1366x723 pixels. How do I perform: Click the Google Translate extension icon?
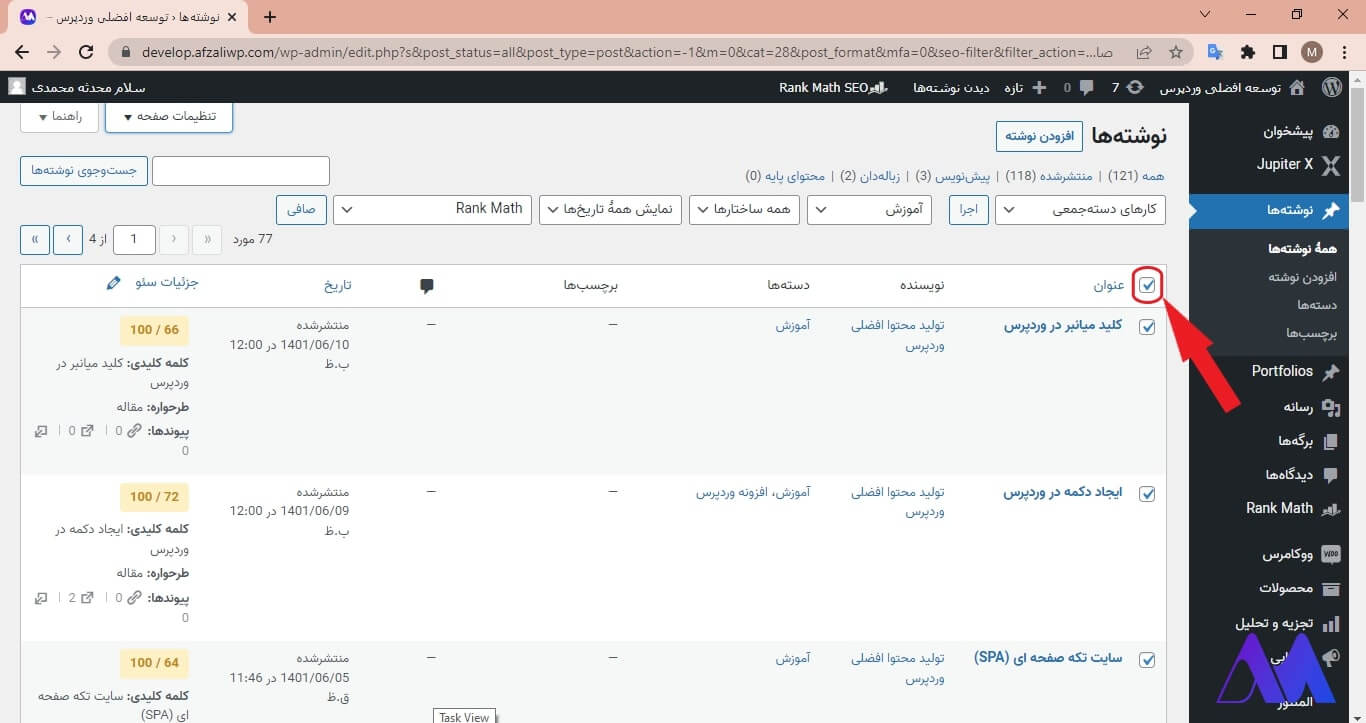[x=1215, y=52]
